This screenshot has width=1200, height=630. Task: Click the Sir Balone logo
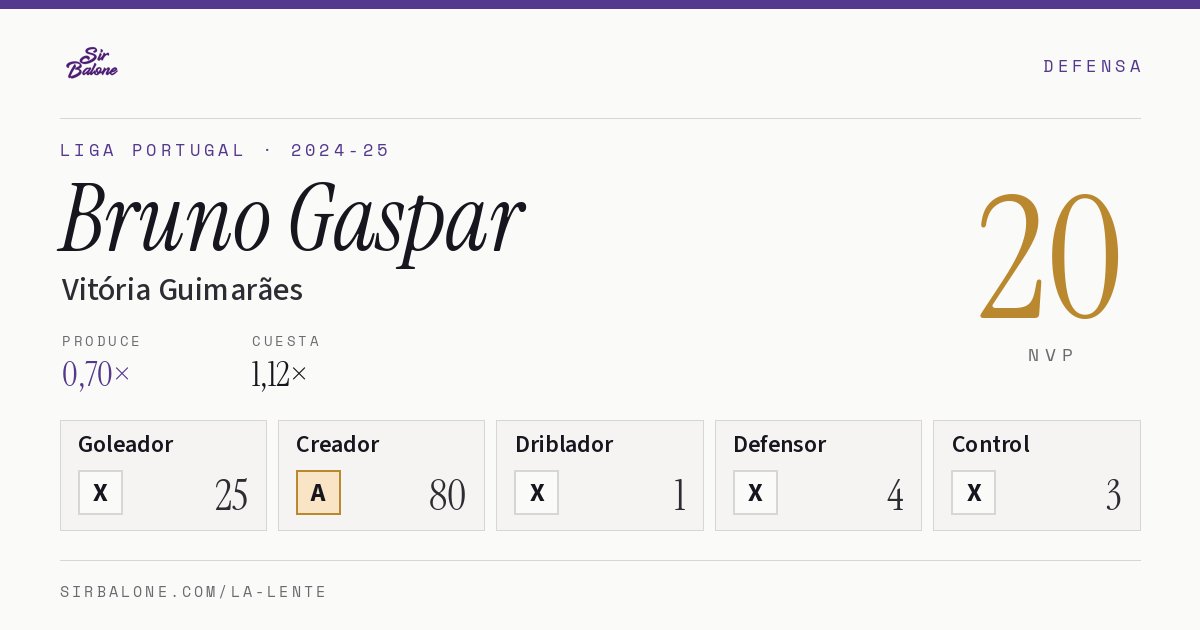92,63
